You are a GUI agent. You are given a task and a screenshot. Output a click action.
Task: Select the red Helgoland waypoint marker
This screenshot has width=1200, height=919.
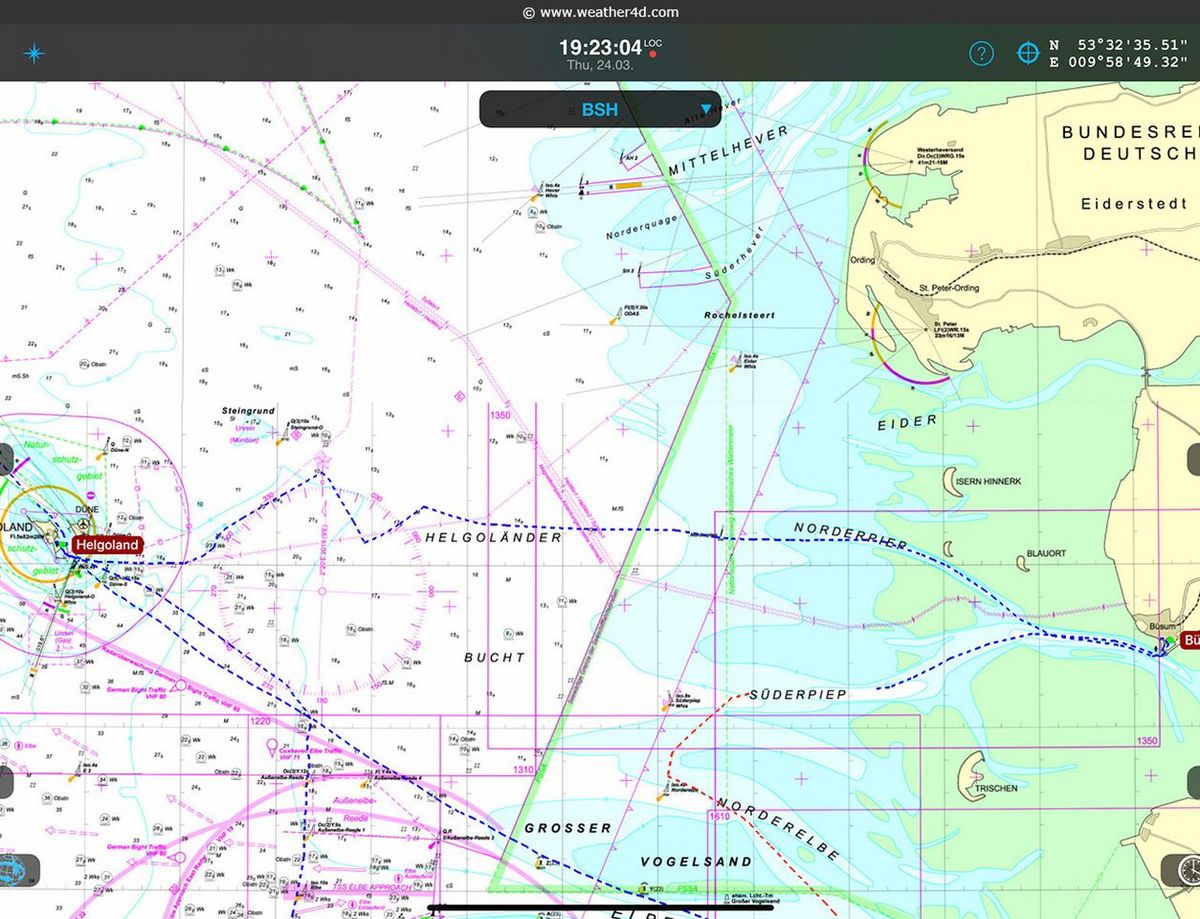coord(107,545)
